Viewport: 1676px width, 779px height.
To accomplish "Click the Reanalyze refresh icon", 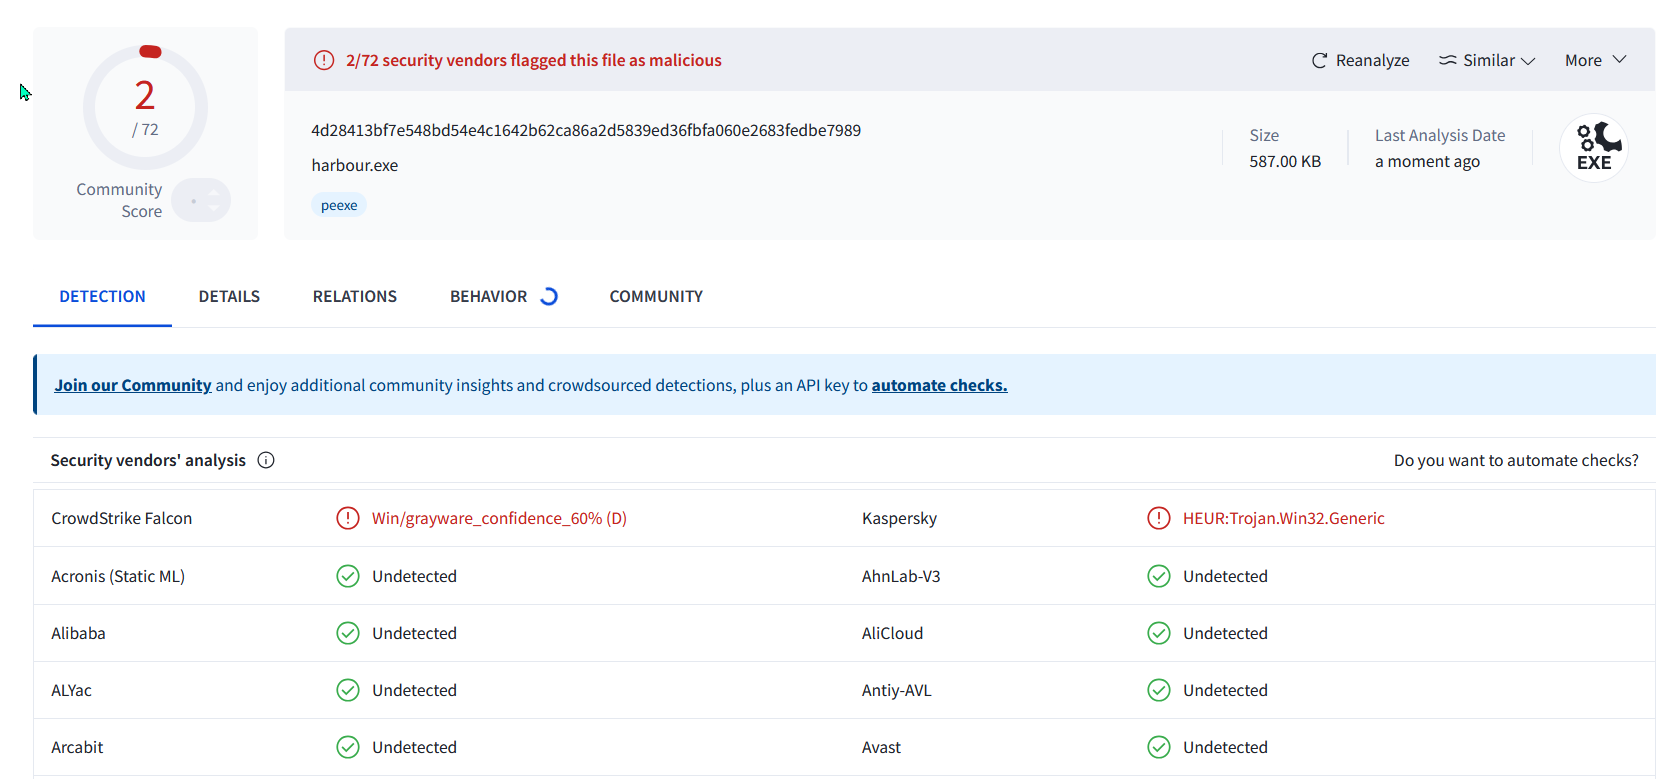I will 1319,61.
